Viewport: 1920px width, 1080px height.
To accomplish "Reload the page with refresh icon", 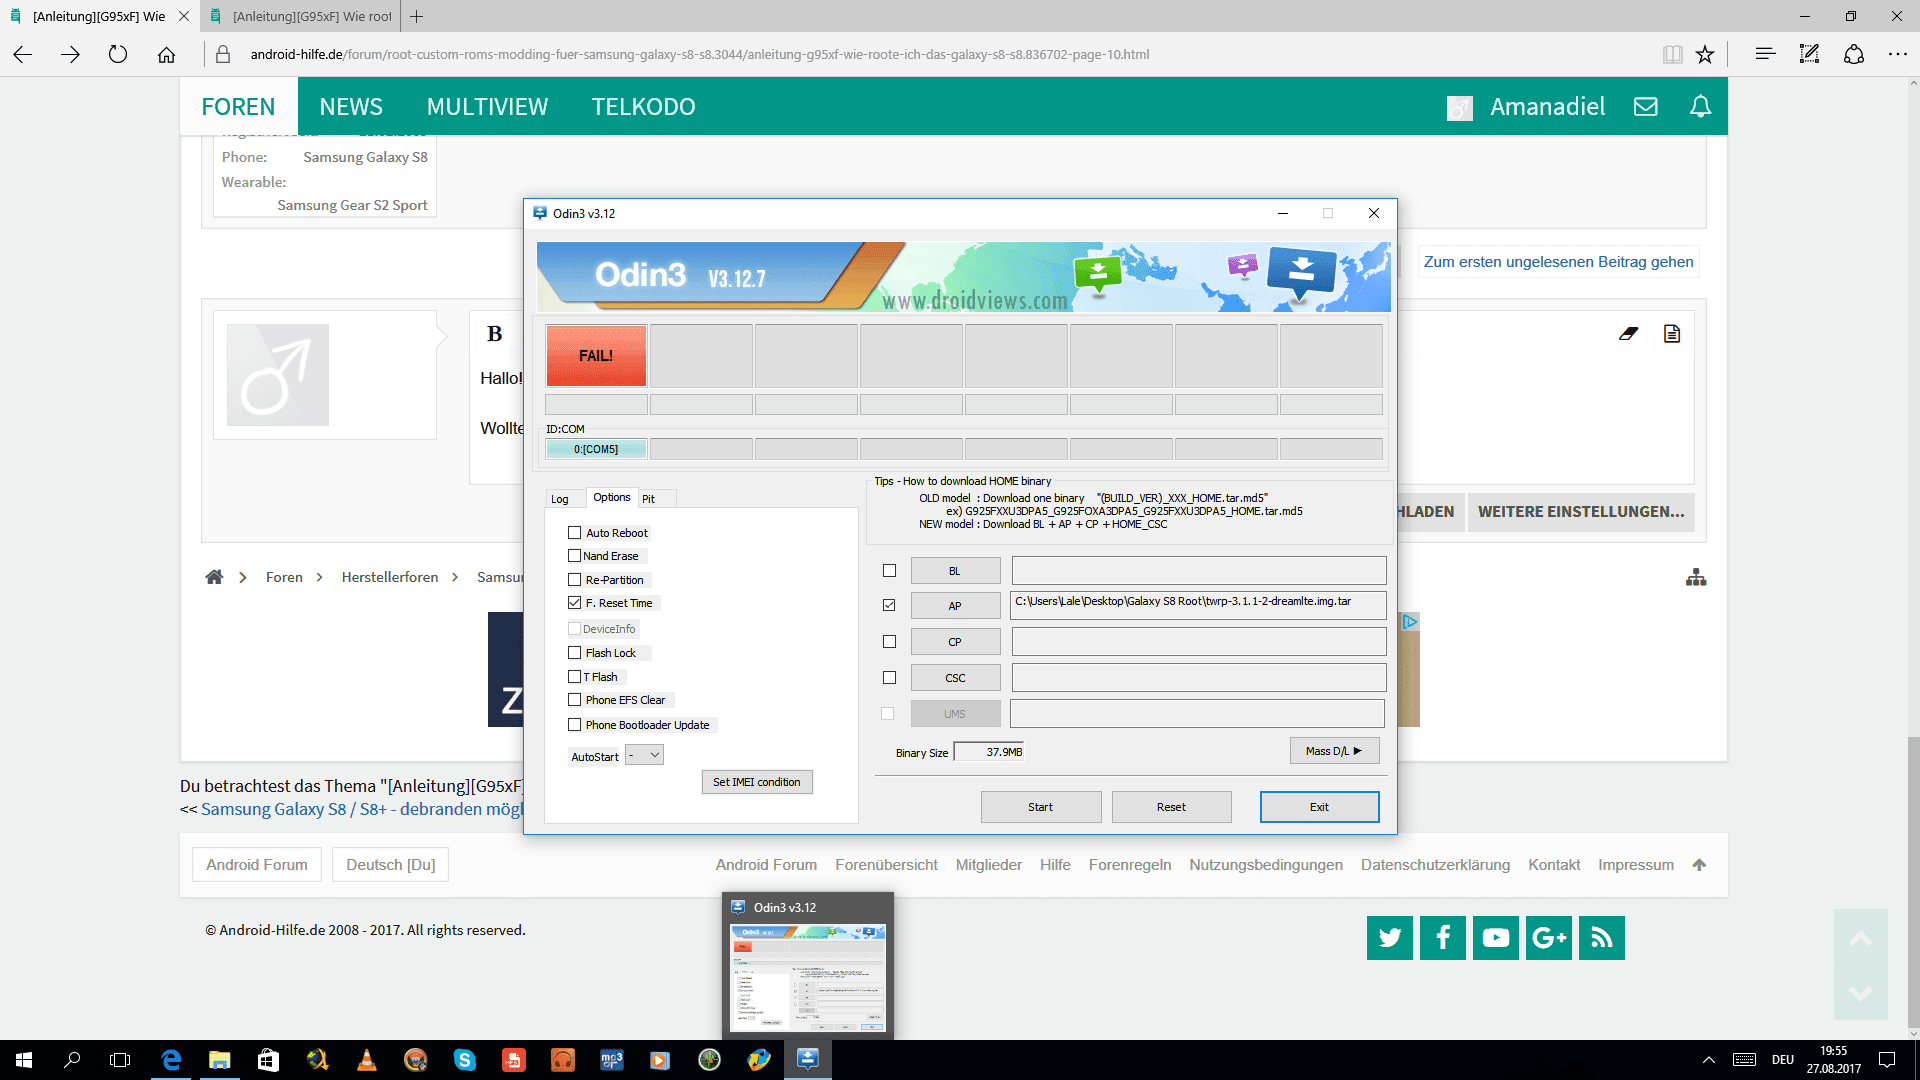I will (118, 55).
